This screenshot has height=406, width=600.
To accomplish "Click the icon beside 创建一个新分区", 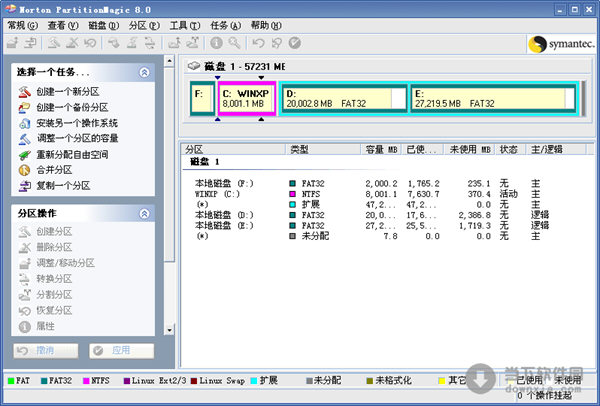I will coord(24,92).
